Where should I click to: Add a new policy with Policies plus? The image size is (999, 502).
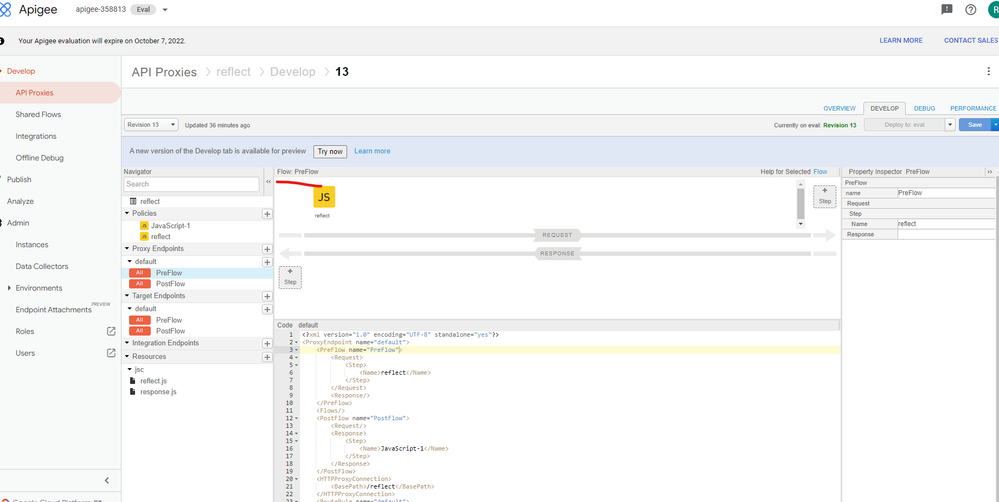pos(268,213)
